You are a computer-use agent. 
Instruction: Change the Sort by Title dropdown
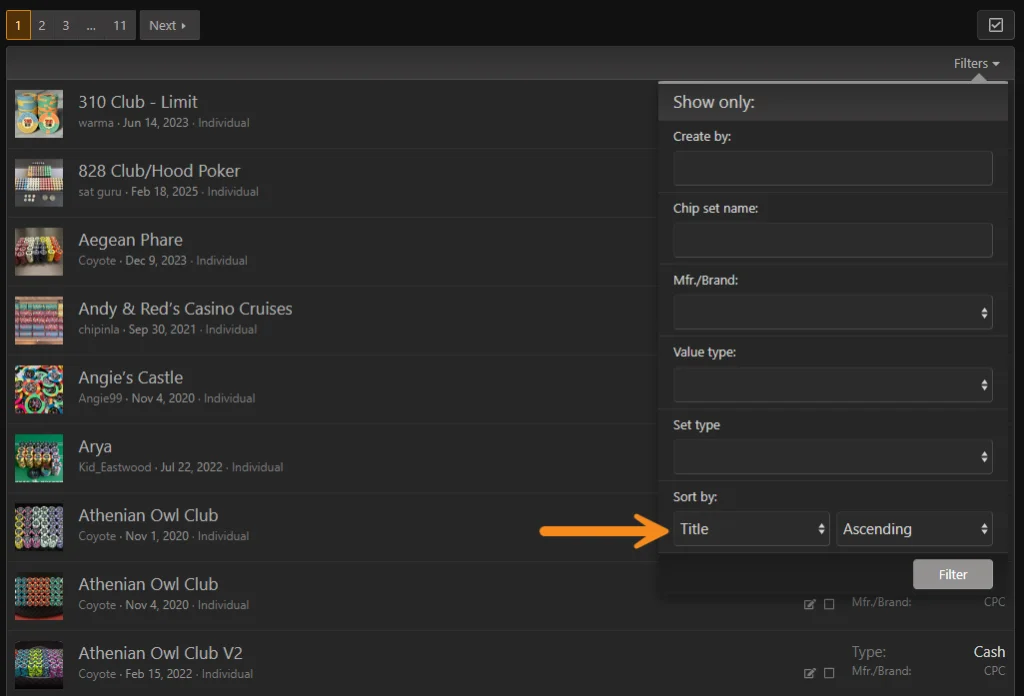(751, 529)
